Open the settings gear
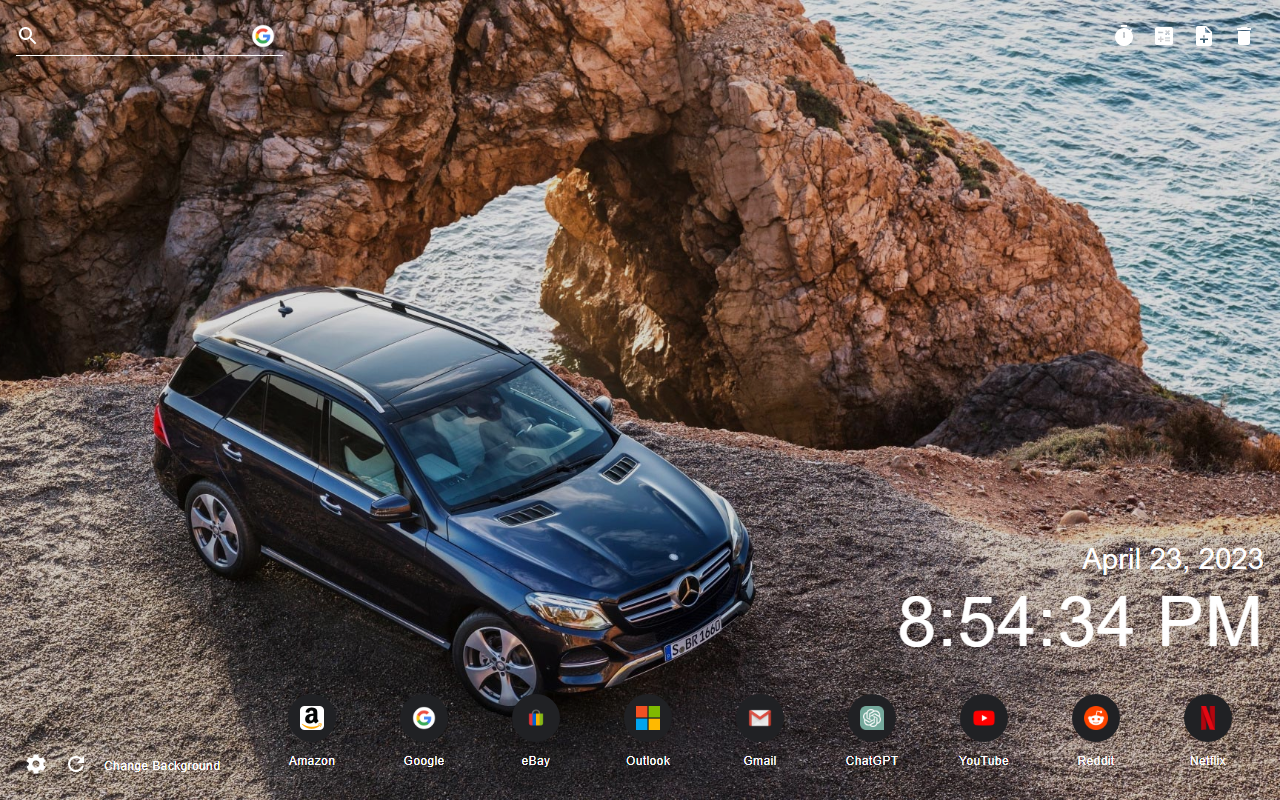This screenshot has width=1280, height=800. coord(35,763)
